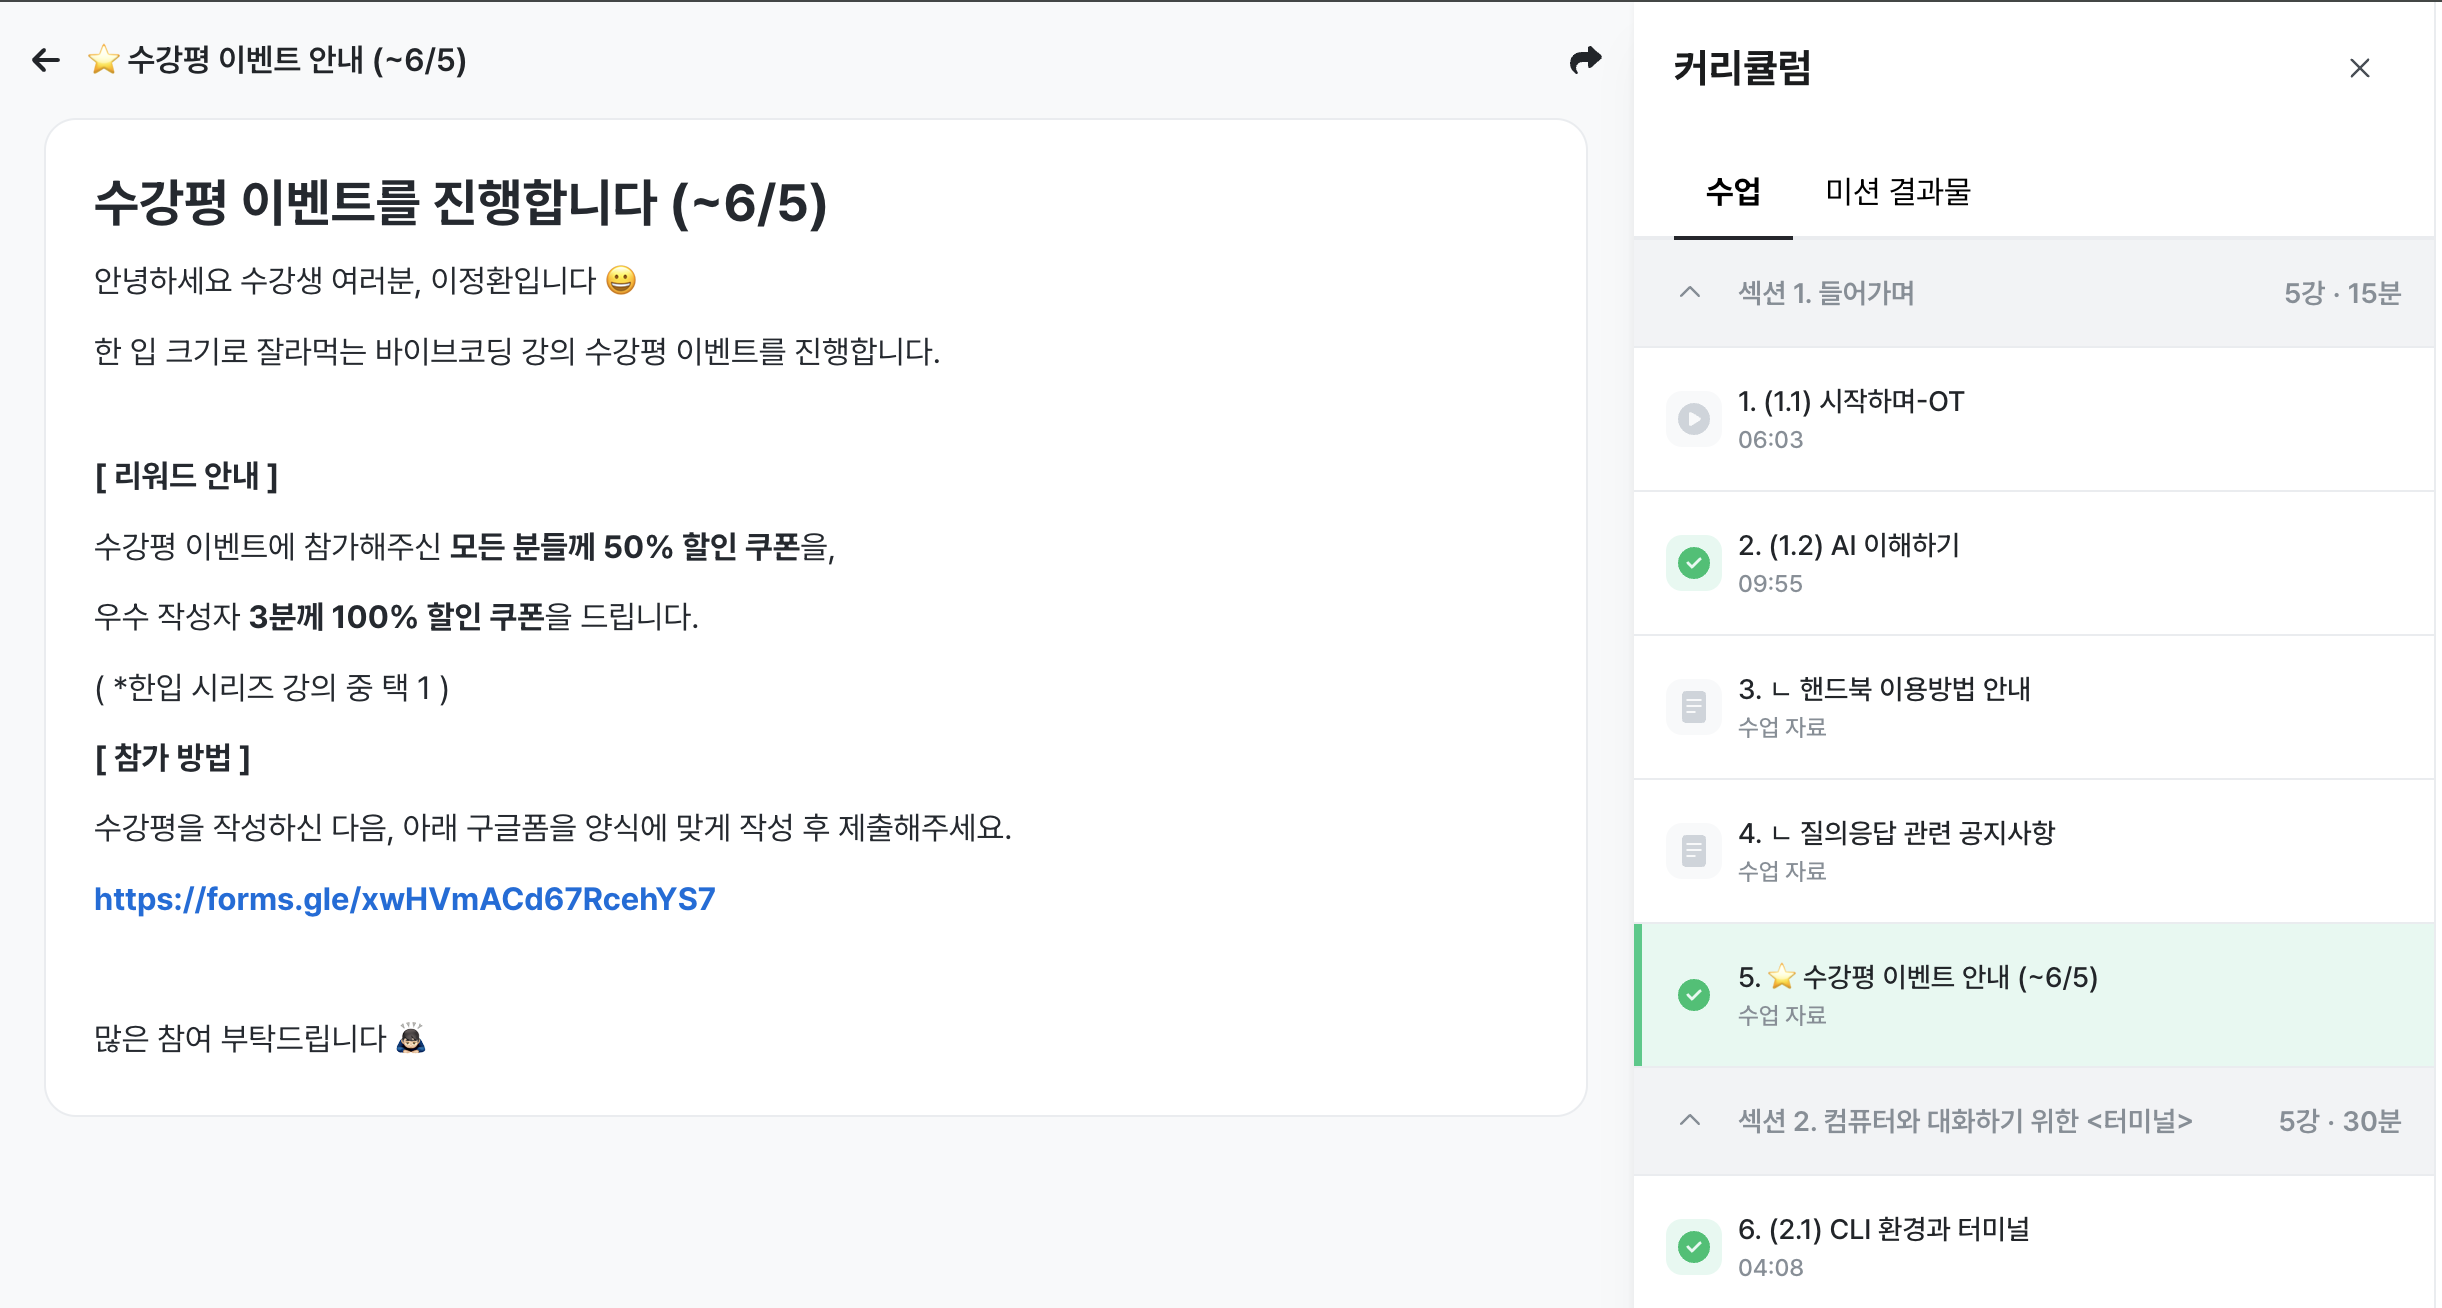Click 수업 자료 label under 질의응답 공지사항
This screenshot has width=2442, height=1308.
[1782, 871]
